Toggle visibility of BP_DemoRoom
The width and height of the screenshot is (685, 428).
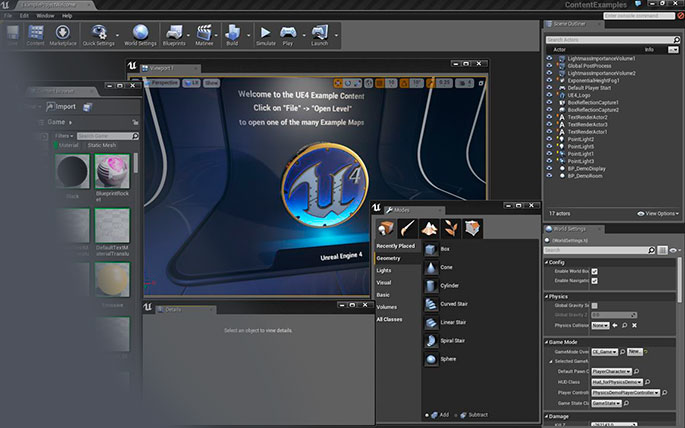pos(549,176)
